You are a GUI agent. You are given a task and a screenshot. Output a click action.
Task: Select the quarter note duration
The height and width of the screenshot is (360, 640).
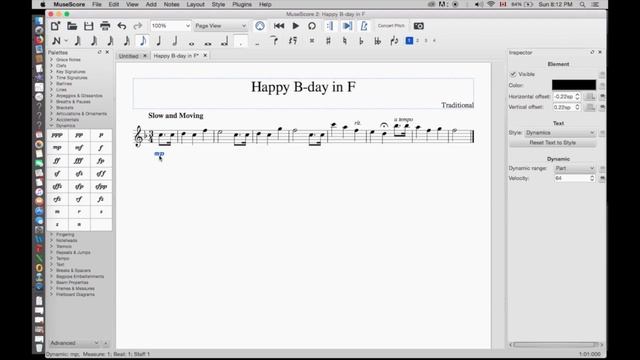[159, 41]
